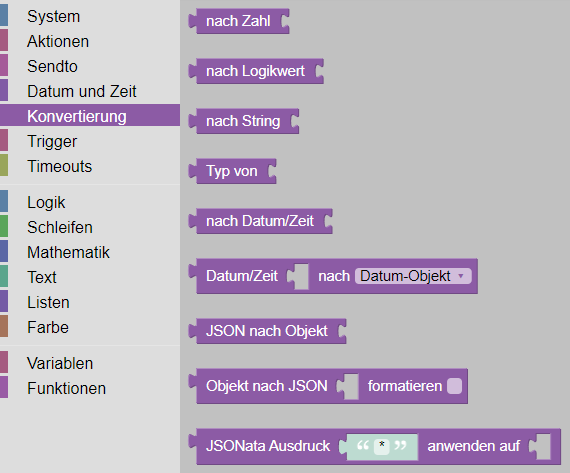
Task: Pick the 'nach Logikwert' block
Action: (256, 71)
